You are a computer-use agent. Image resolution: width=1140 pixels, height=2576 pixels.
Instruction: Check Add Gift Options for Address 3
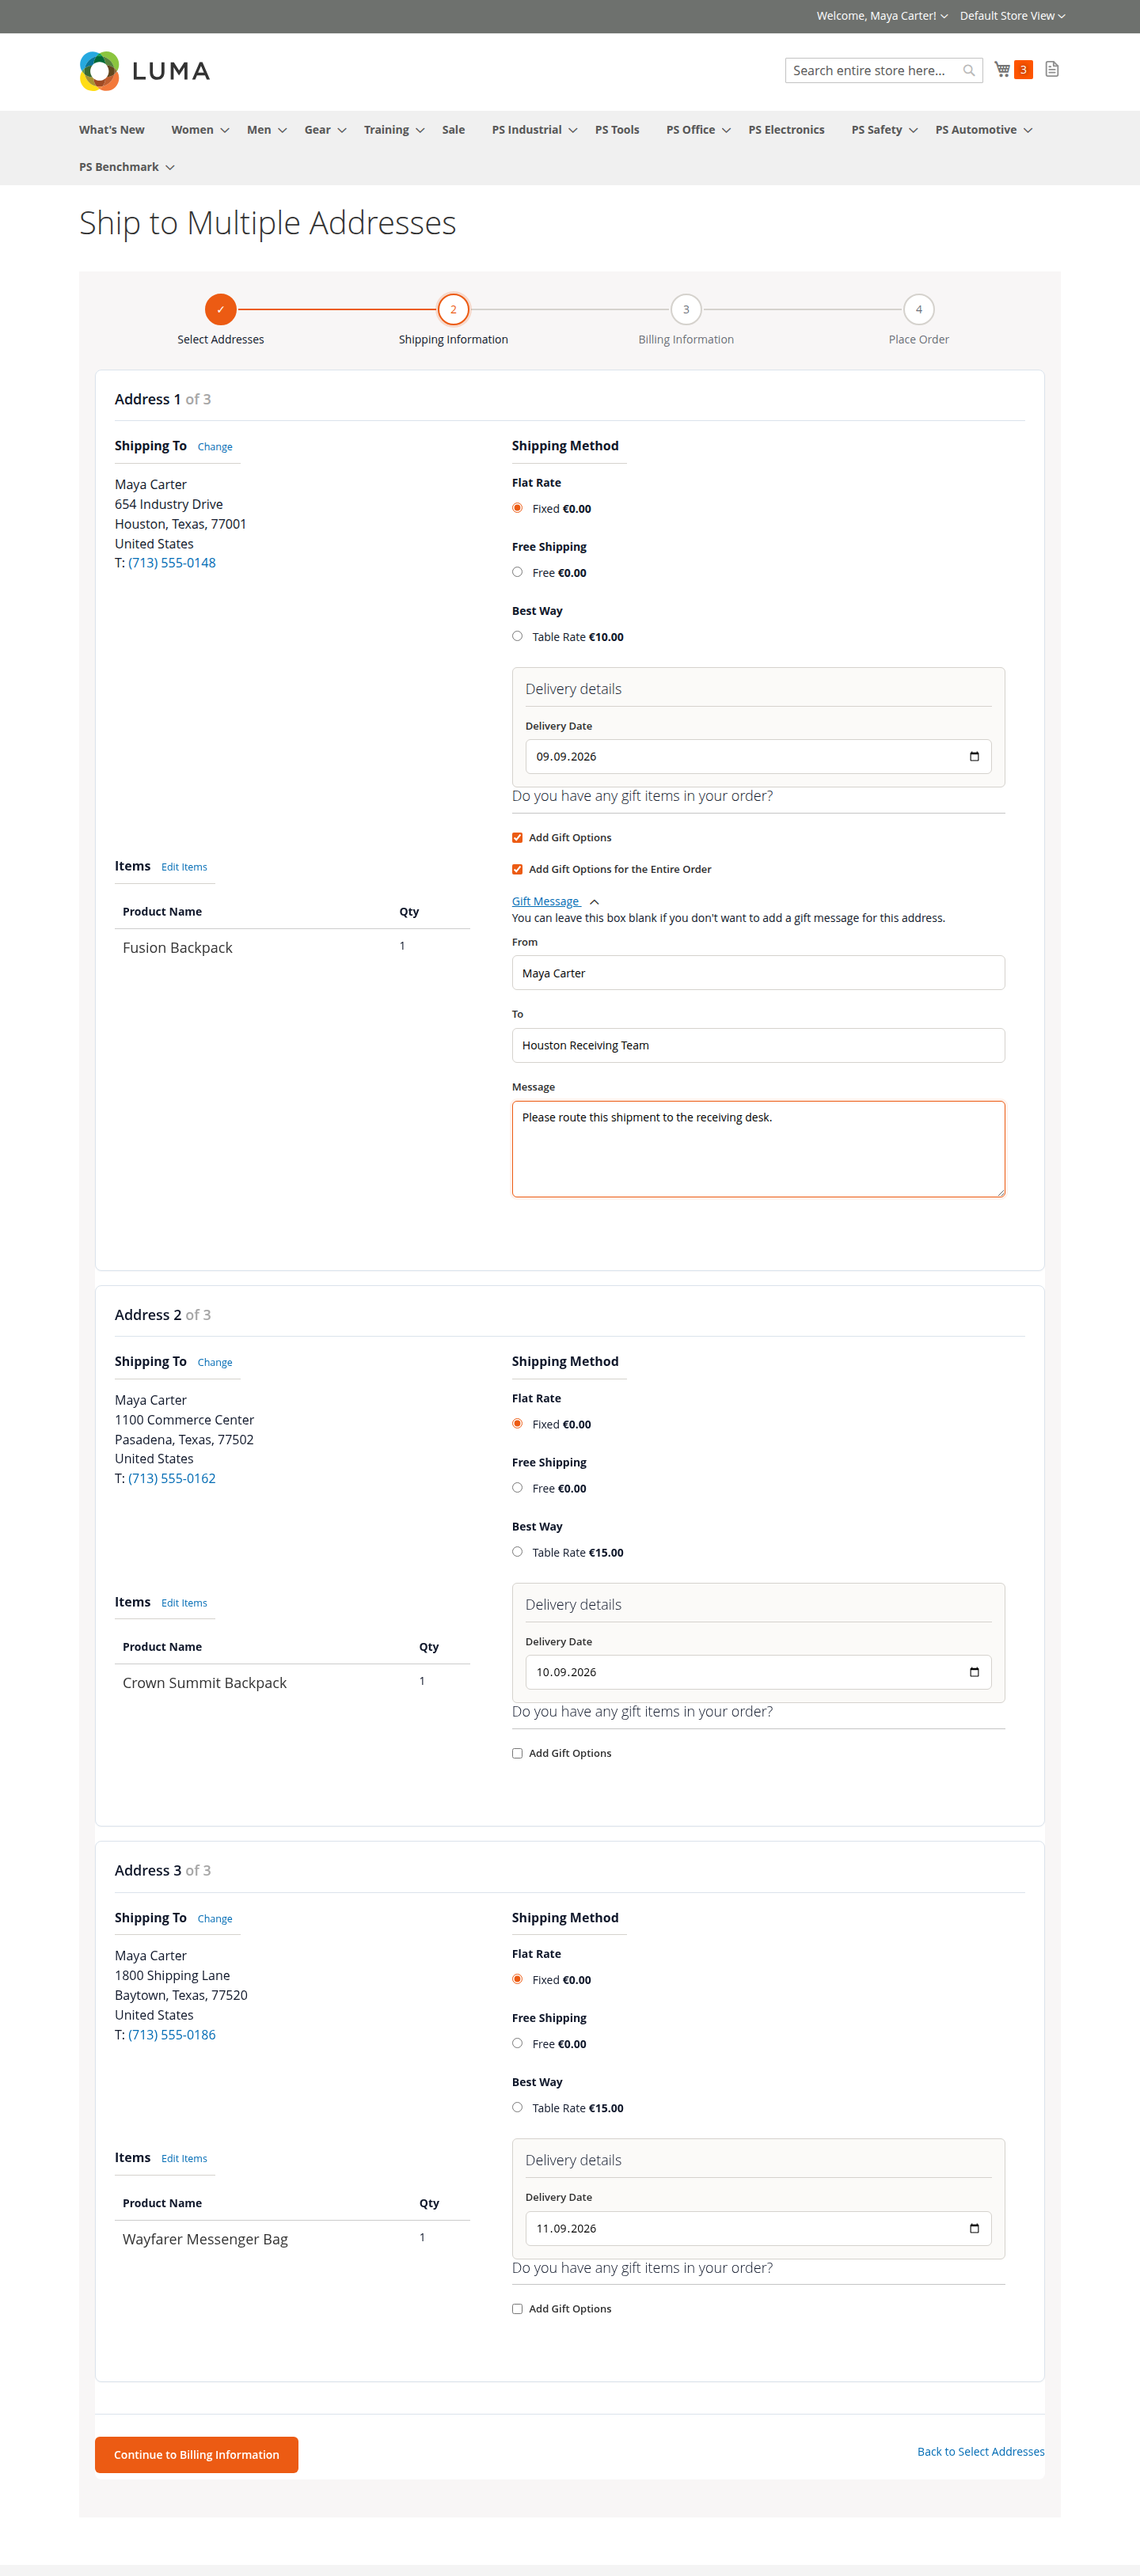(x=517, y=2309)
